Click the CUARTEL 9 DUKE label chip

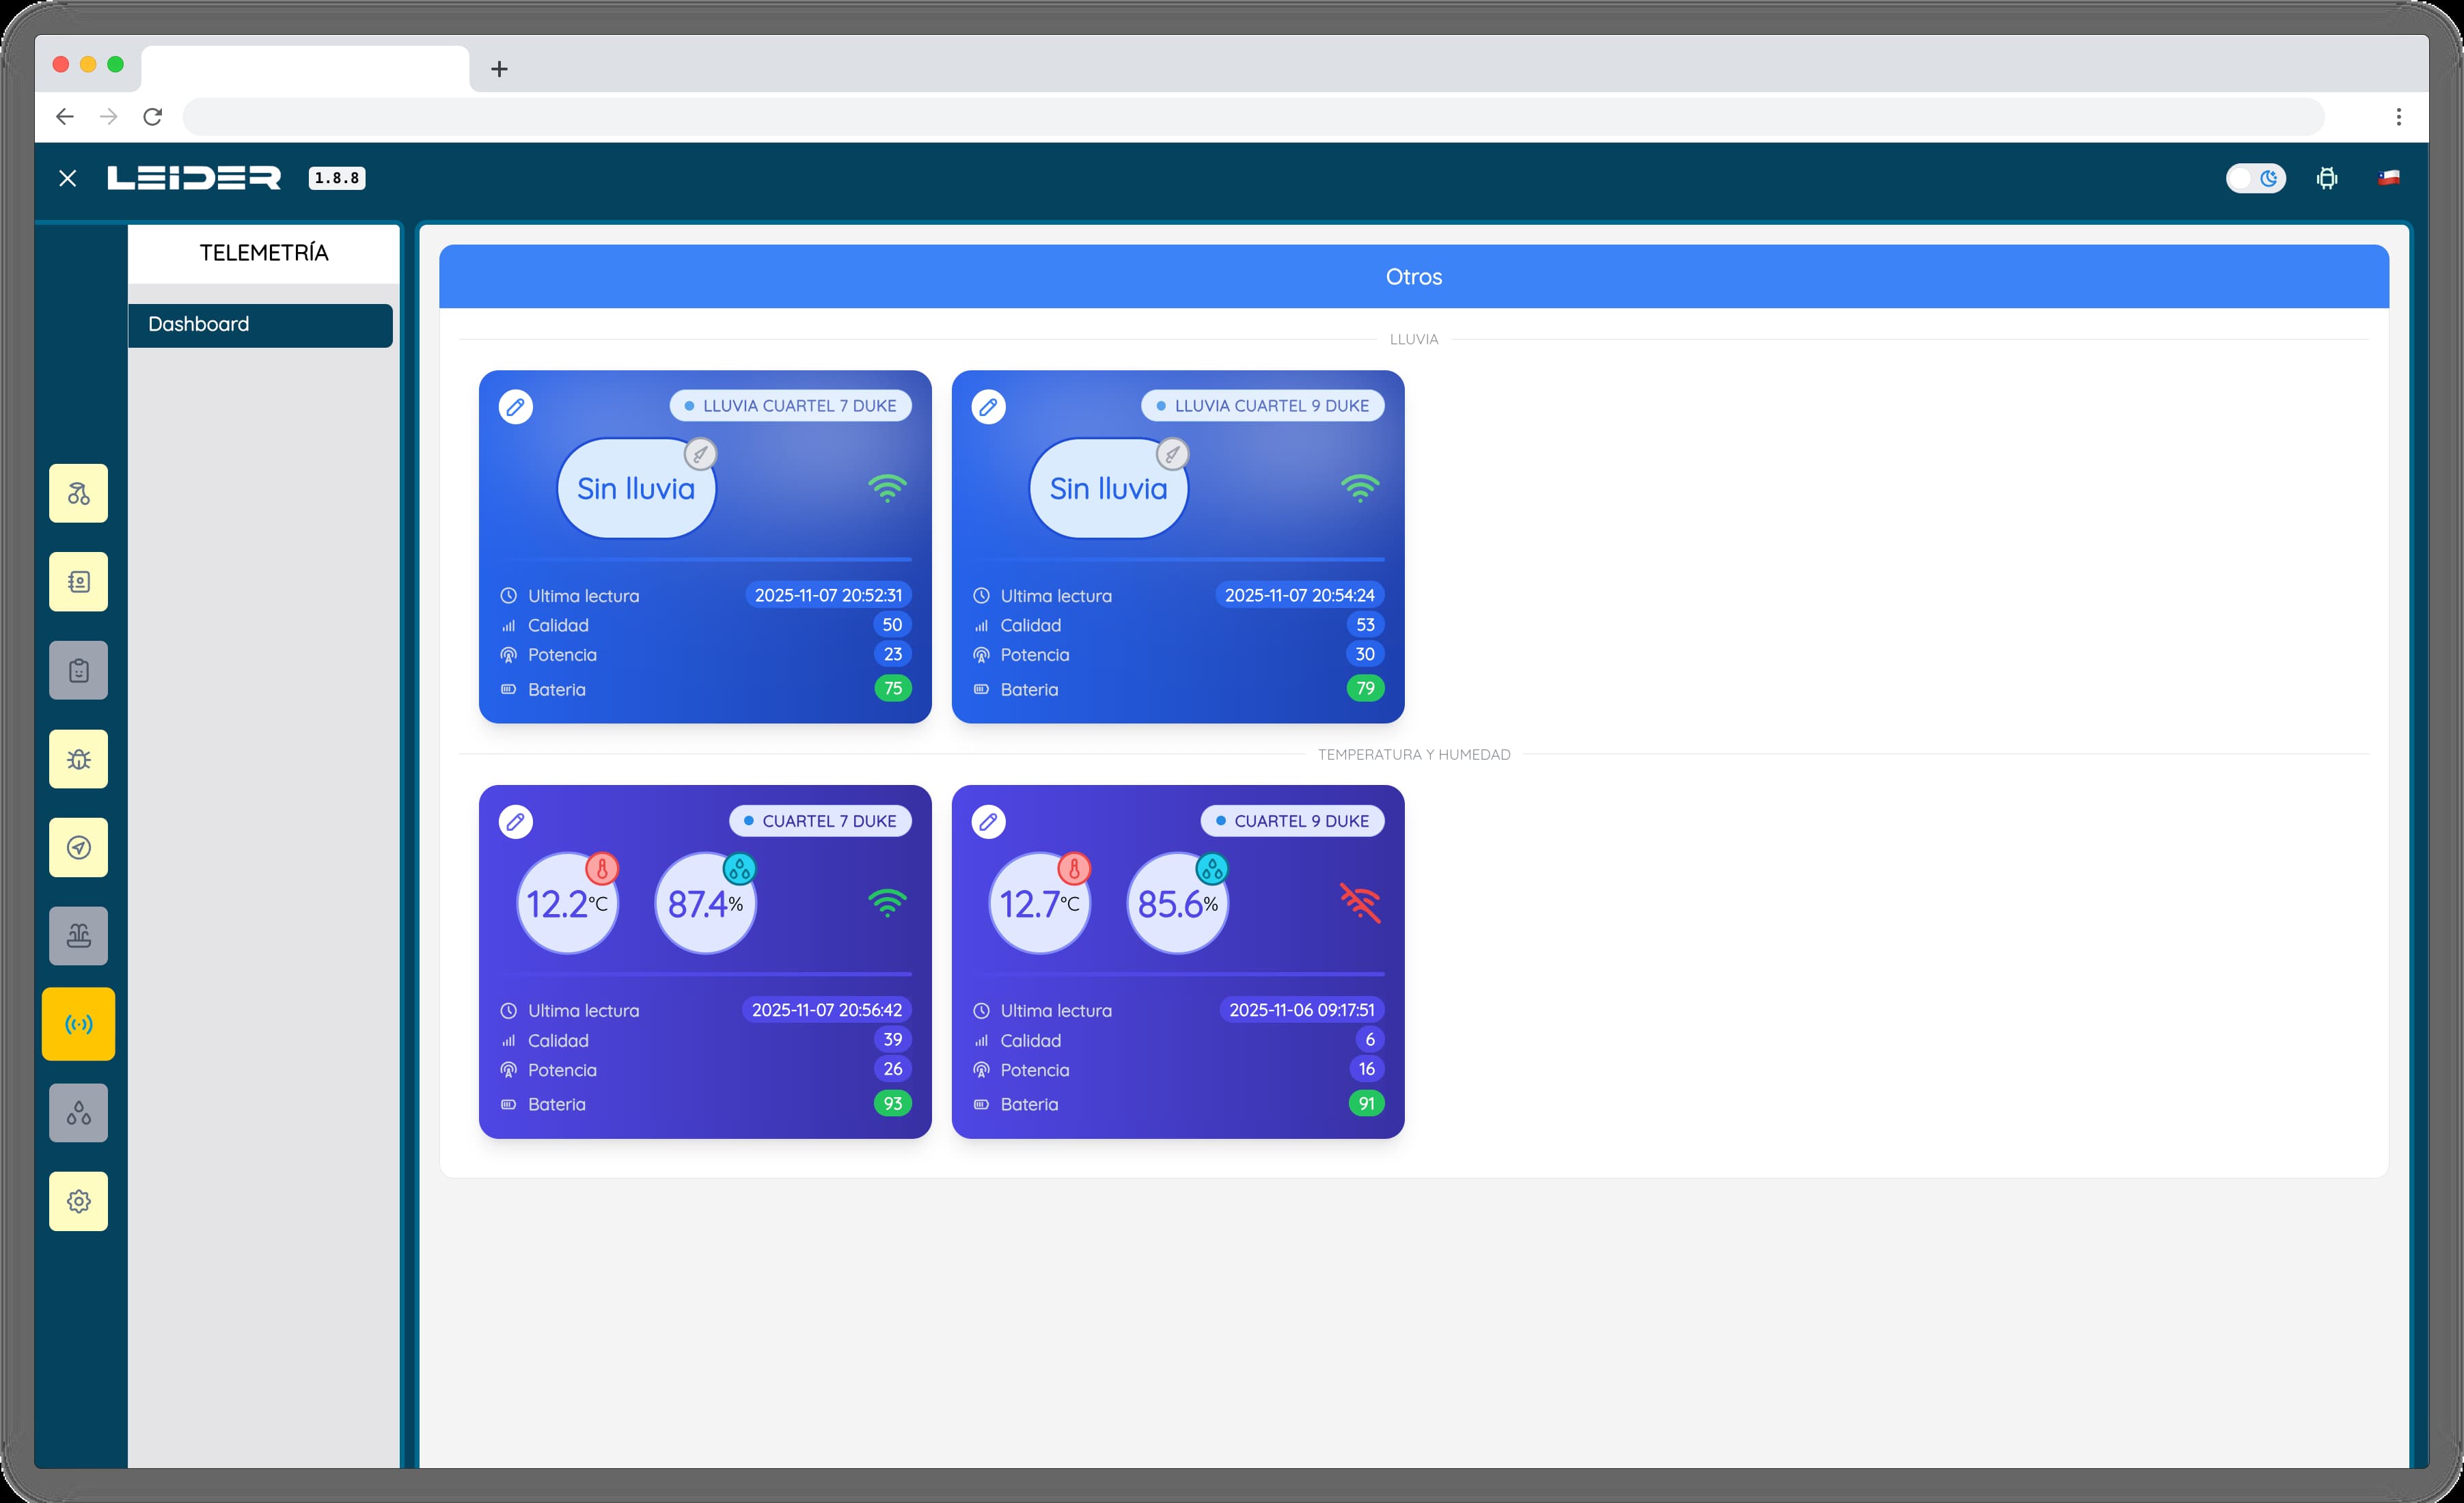(1292, 821)
